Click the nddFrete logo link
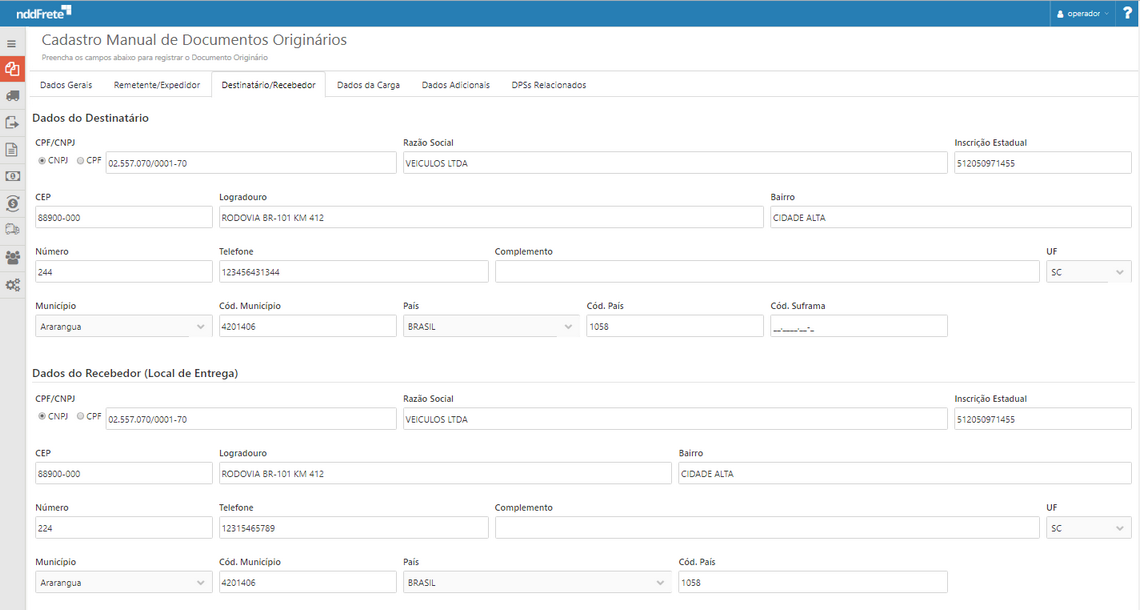 [x=43, y=13]
